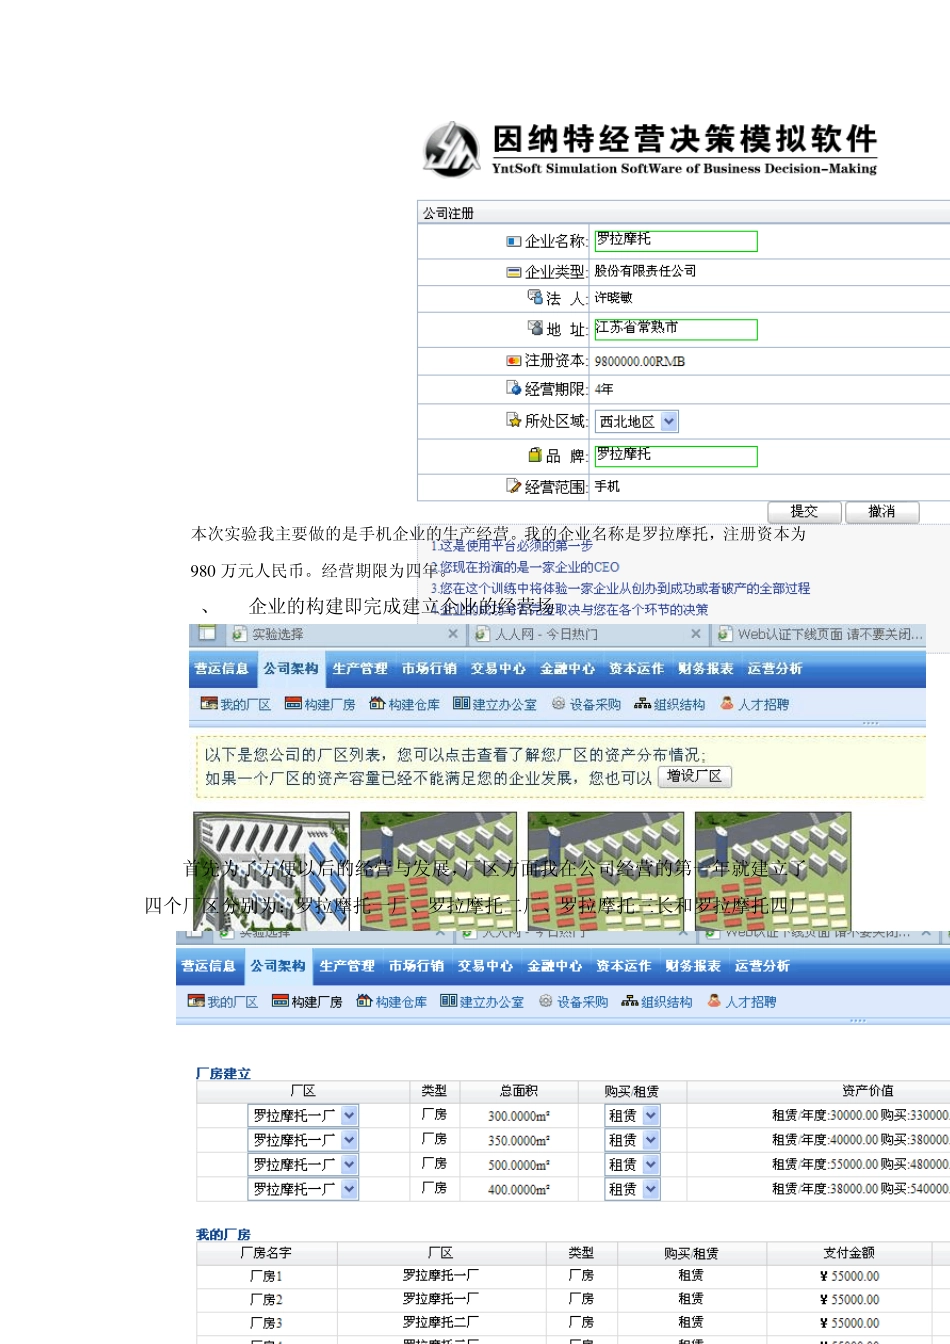Click the 9800000.00RMB capital value
Viewport: 950px width, 1344px height.
pyautogui.click(x=640, y=361)
